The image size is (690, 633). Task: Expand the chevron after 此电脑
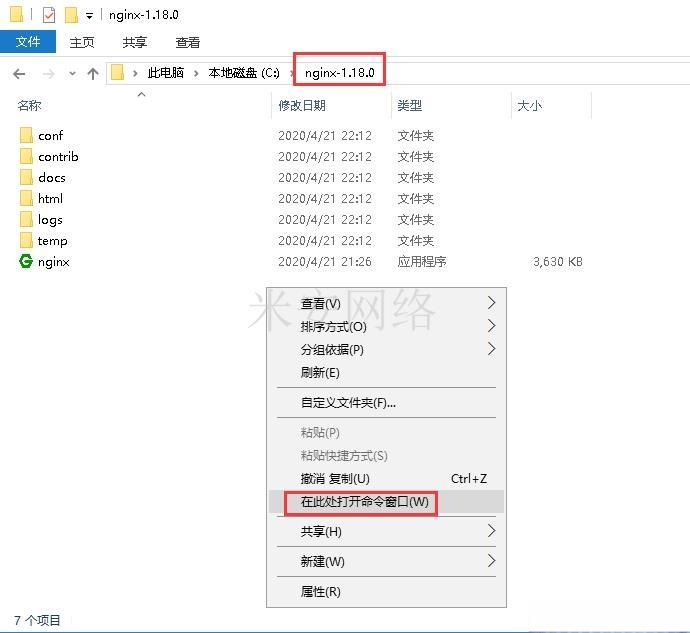coord(196,73)
